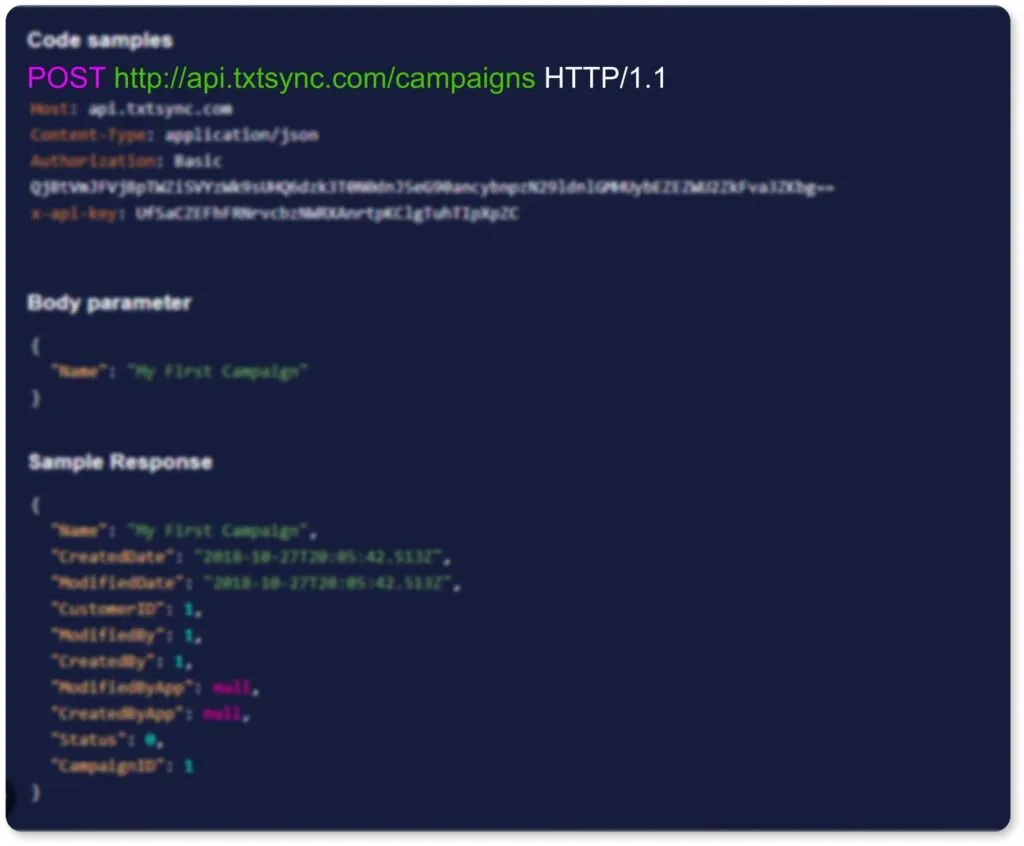Select the Code samples heading
The image size is (1024, 846).
pos(100,40)
